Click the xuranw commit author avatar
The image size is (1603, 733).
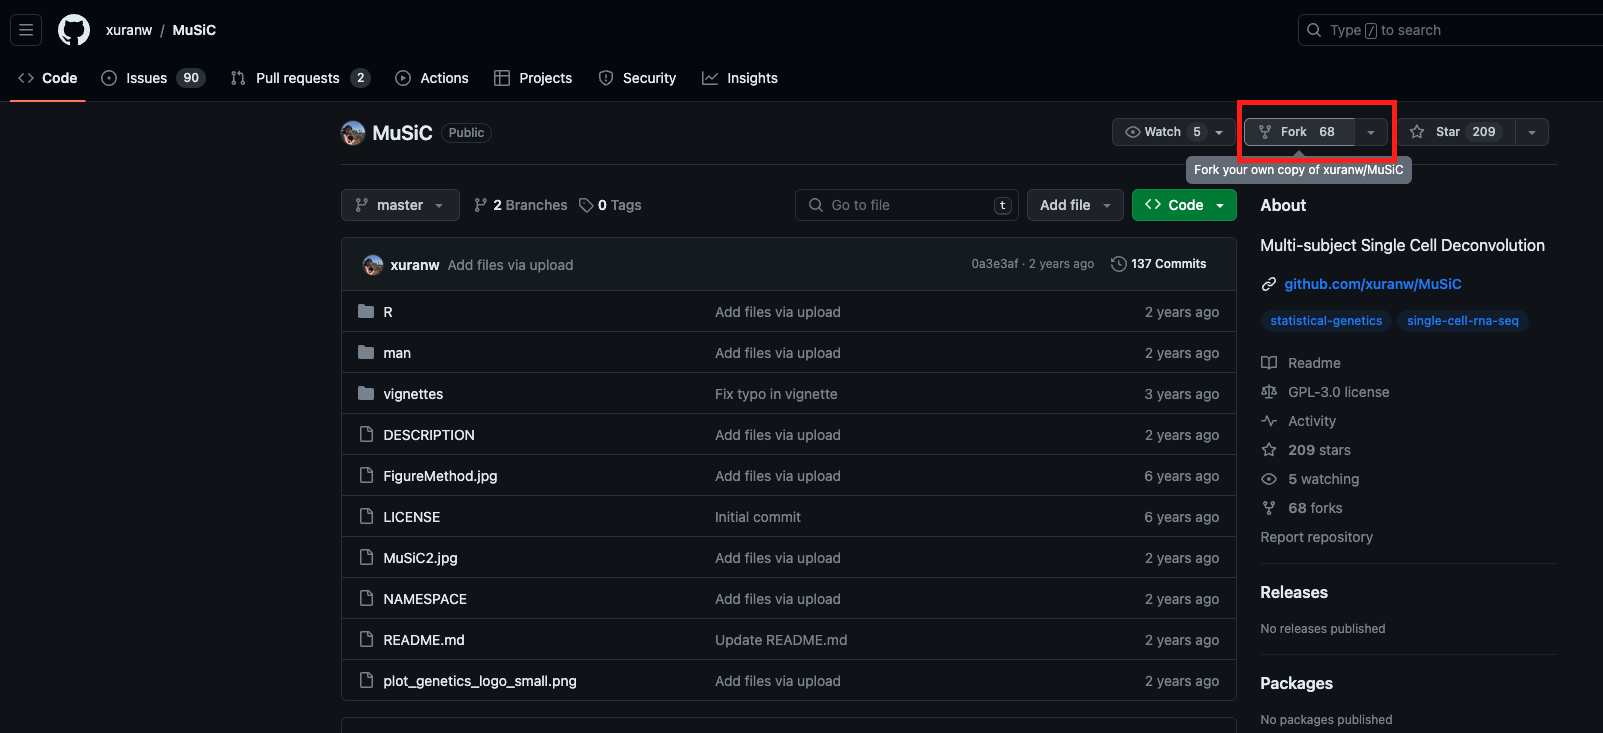tap(373, 265)
